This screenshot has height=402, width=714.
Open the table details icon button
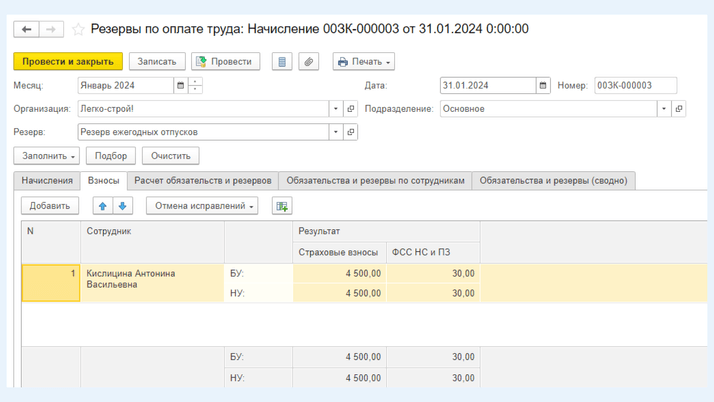[282, 206]
